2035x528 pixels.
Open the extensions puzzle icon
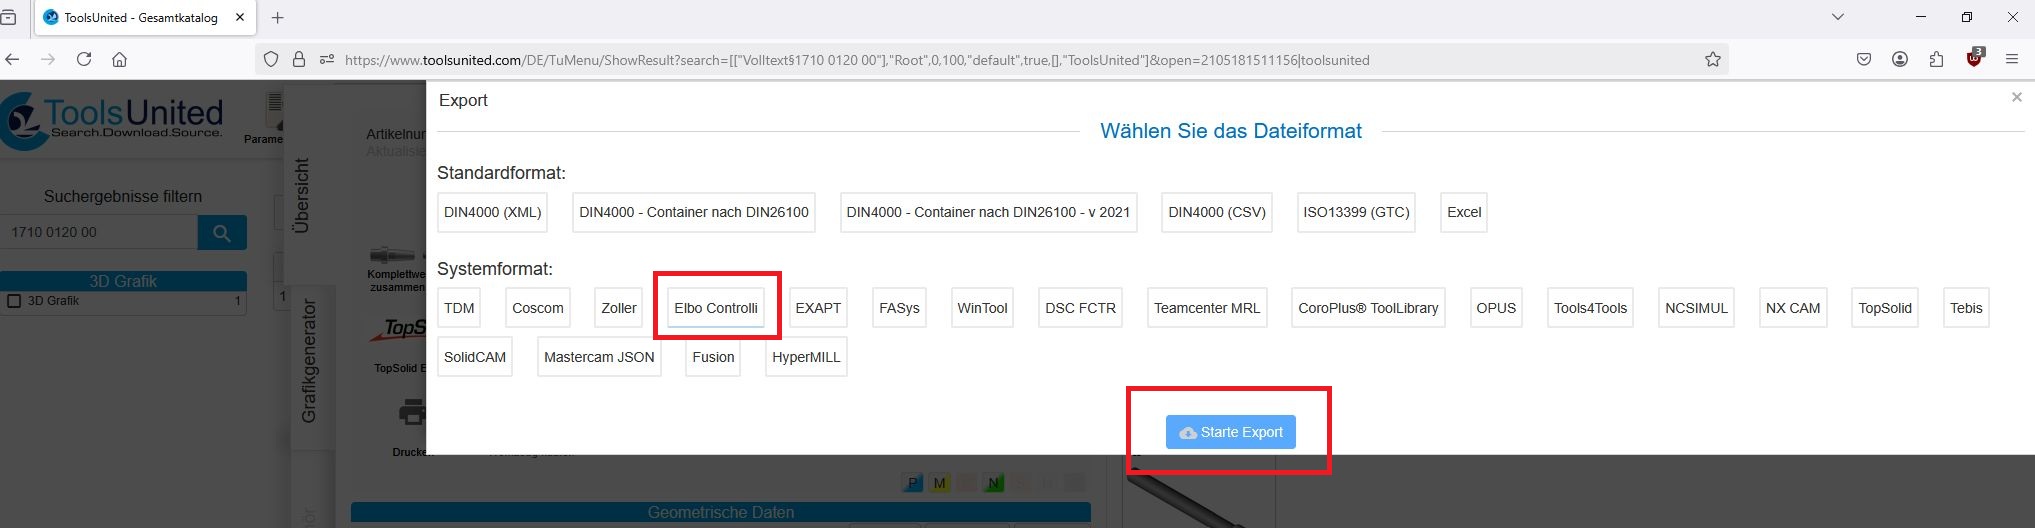(x=1936, y=60)
